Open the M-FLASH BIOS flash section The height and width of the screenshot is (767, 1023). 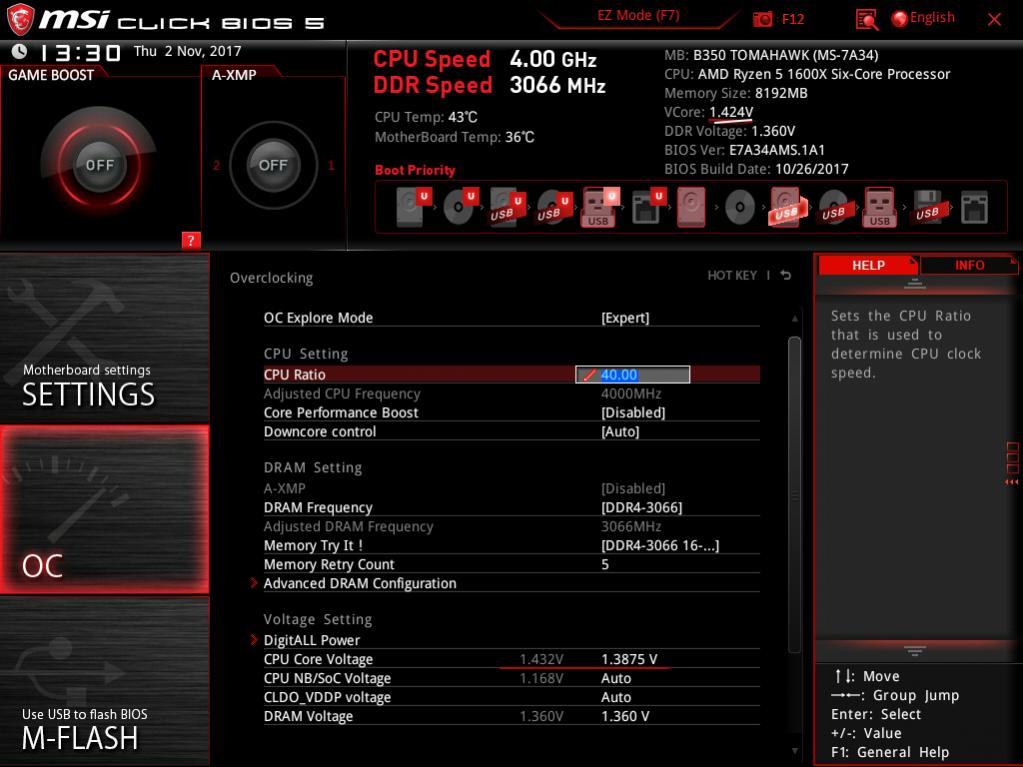pos(104,682)
